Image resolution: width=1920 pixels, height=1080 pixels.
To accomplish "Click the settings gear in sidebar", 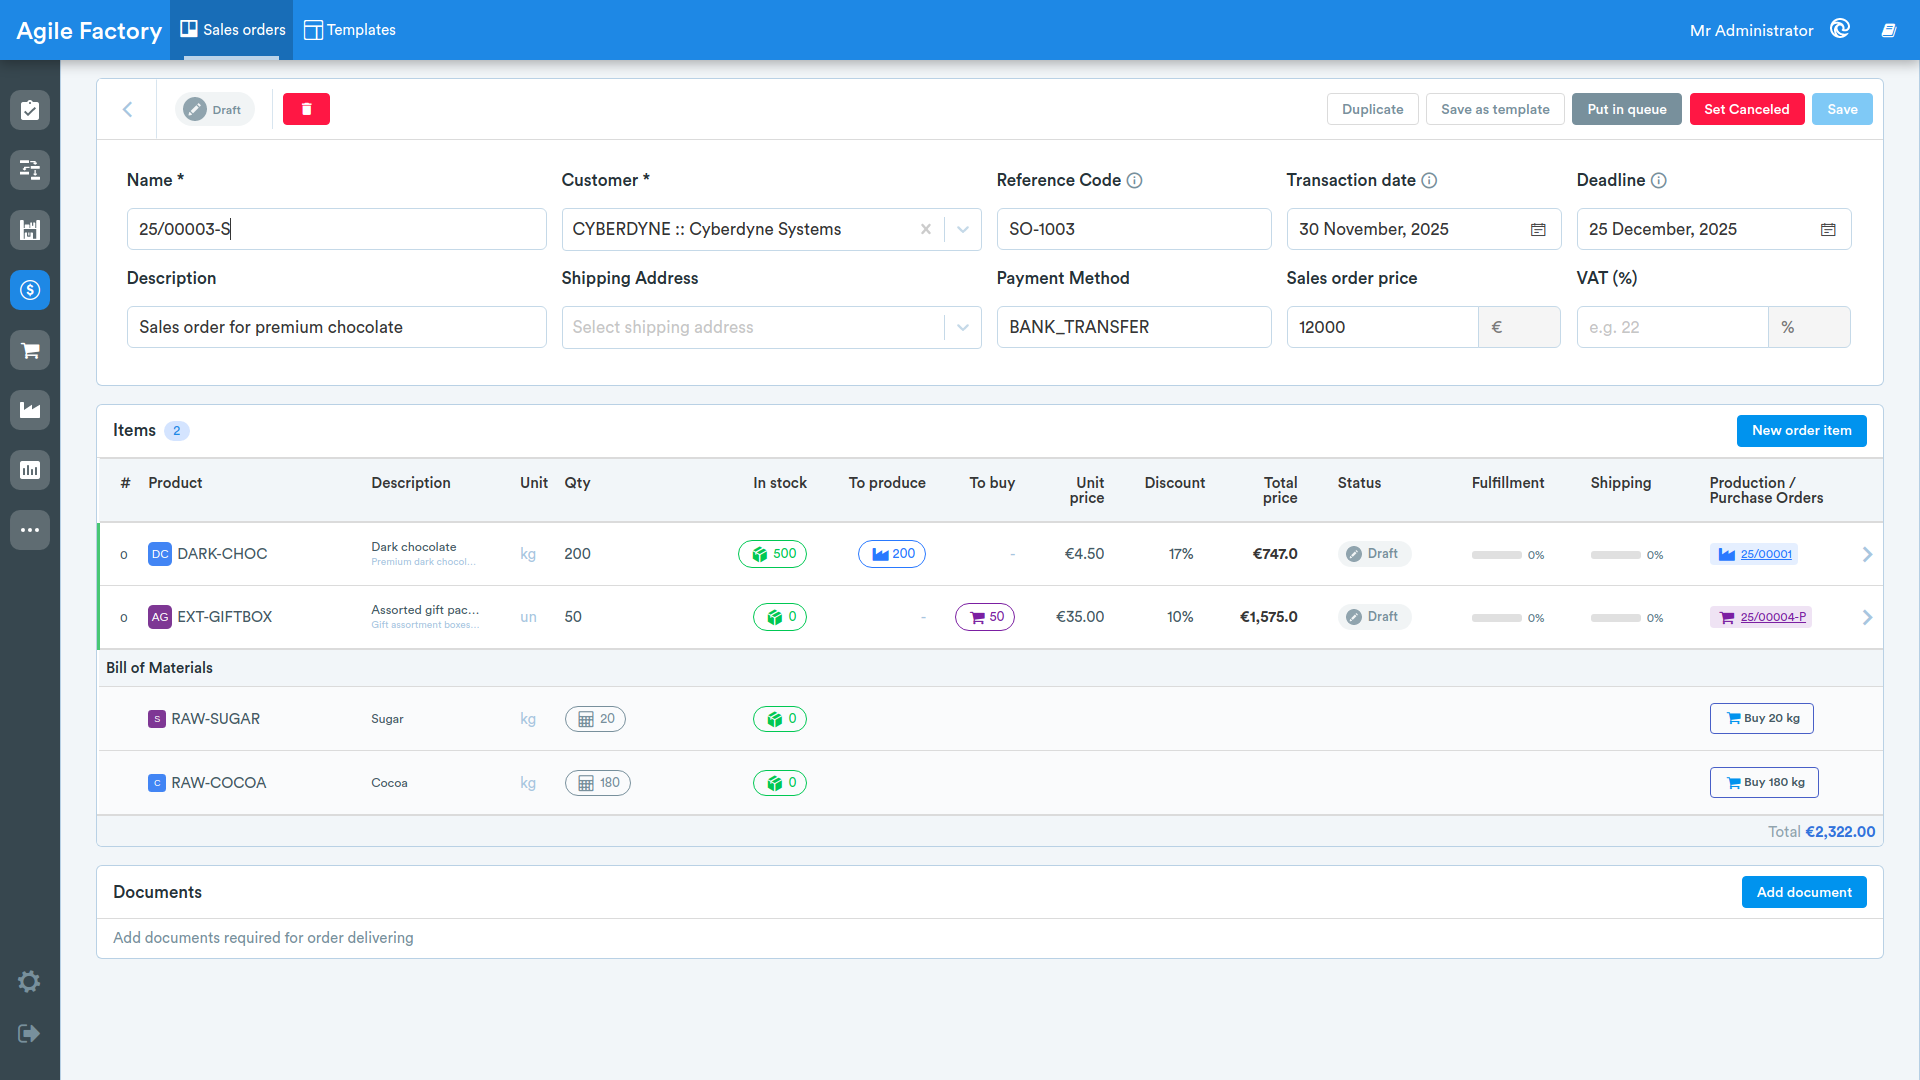I will 29,981.
